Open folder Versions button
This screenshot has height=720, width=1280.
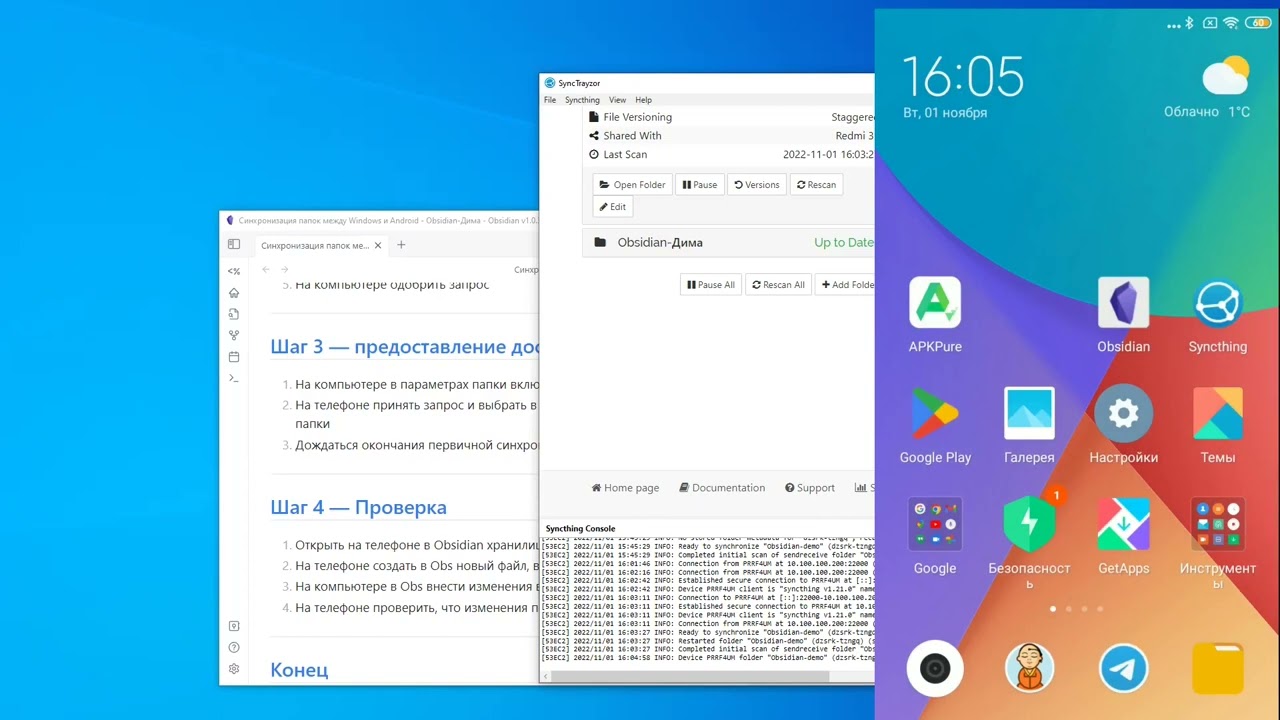pyautogui.click(x=756, y=185)
